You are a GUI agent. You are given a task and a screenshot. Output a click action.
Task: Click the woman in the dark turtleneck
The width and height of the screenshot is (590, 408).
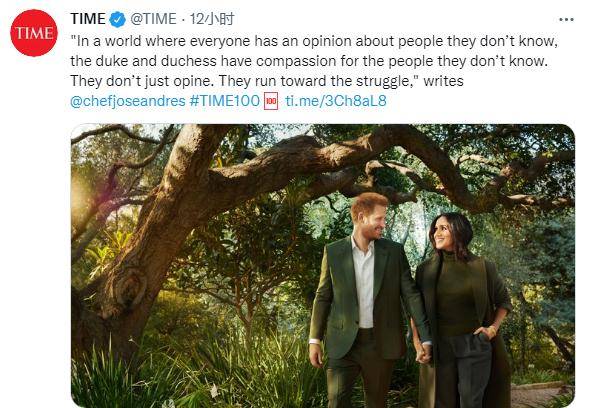pos(463,311)
